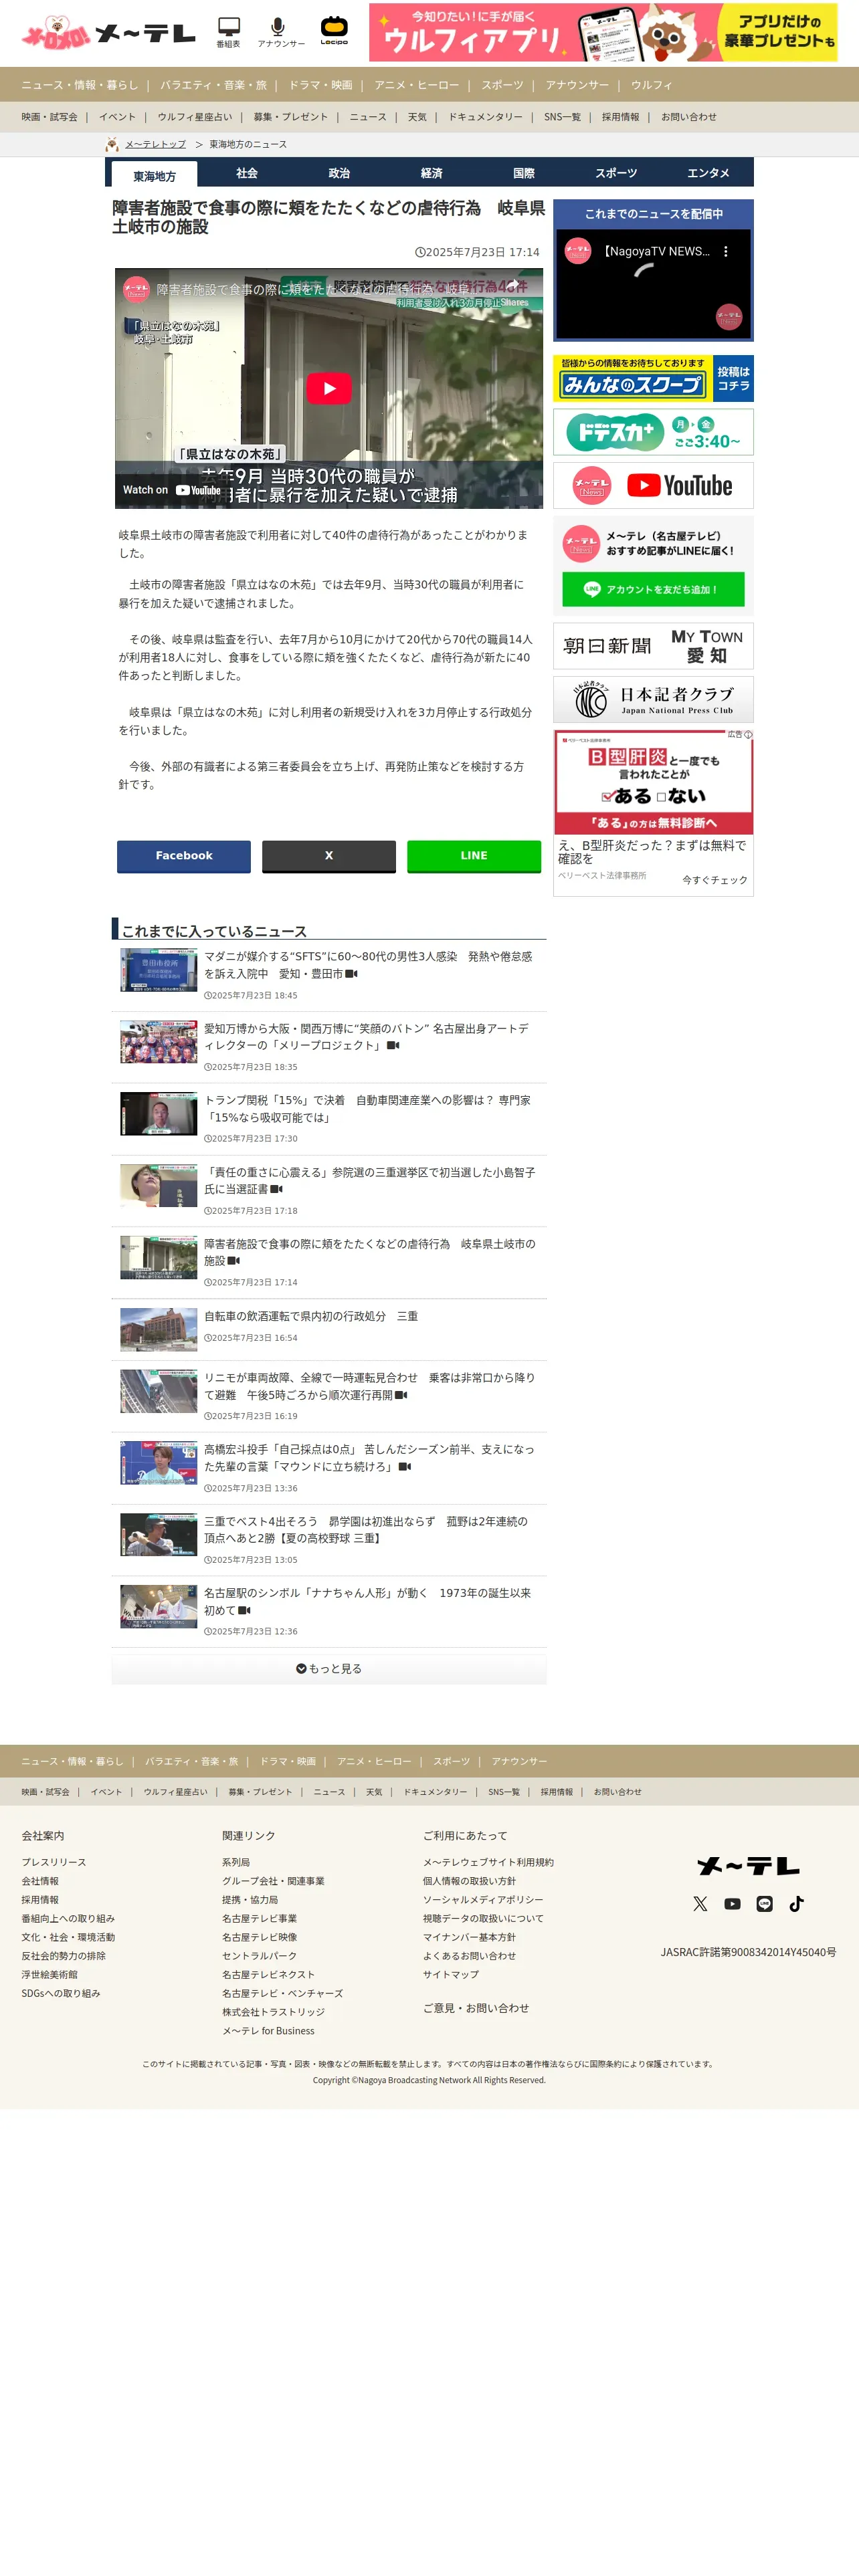Open the みんなのスクープ banner
Viewport: 859px width, 2576px height.
point(653,378)
